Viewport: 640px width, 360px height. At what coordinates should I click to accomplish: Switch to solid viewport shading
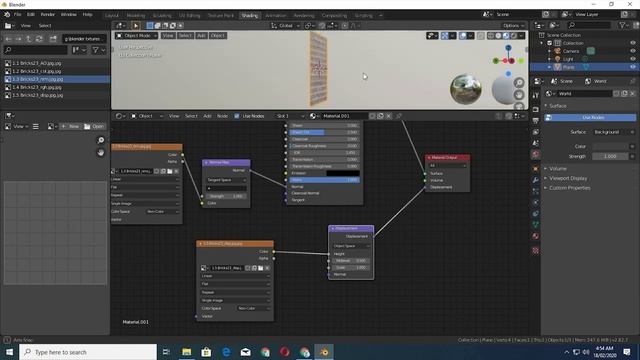tap(498, 36)
